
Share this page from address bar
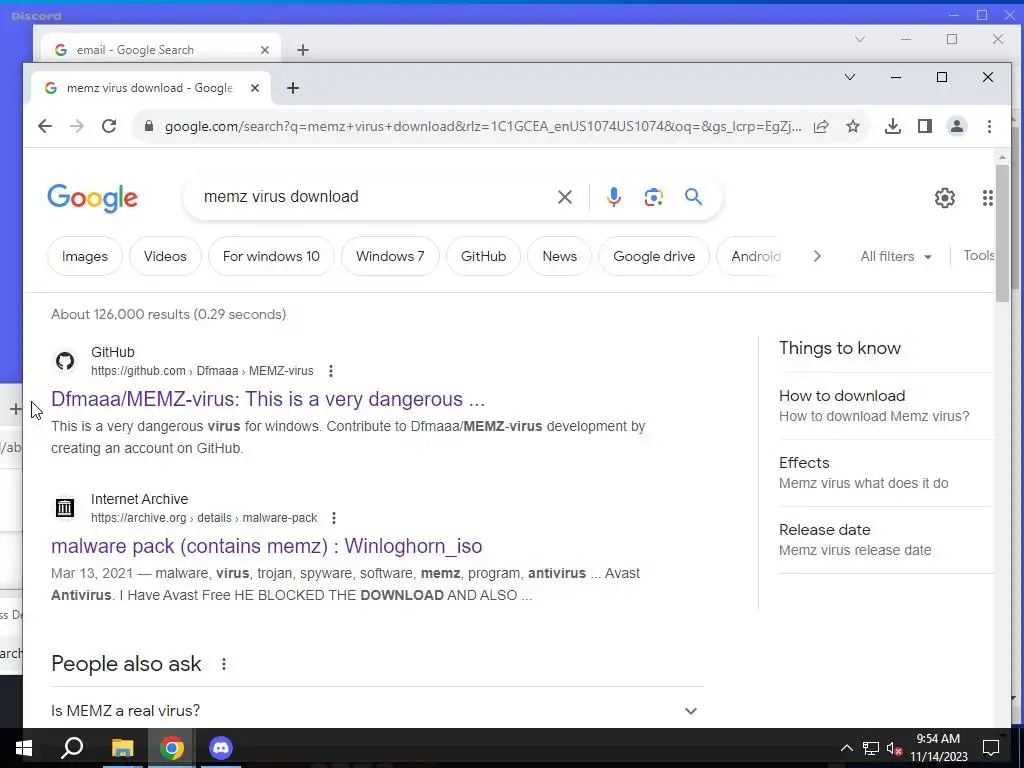[x=821, y=126]
